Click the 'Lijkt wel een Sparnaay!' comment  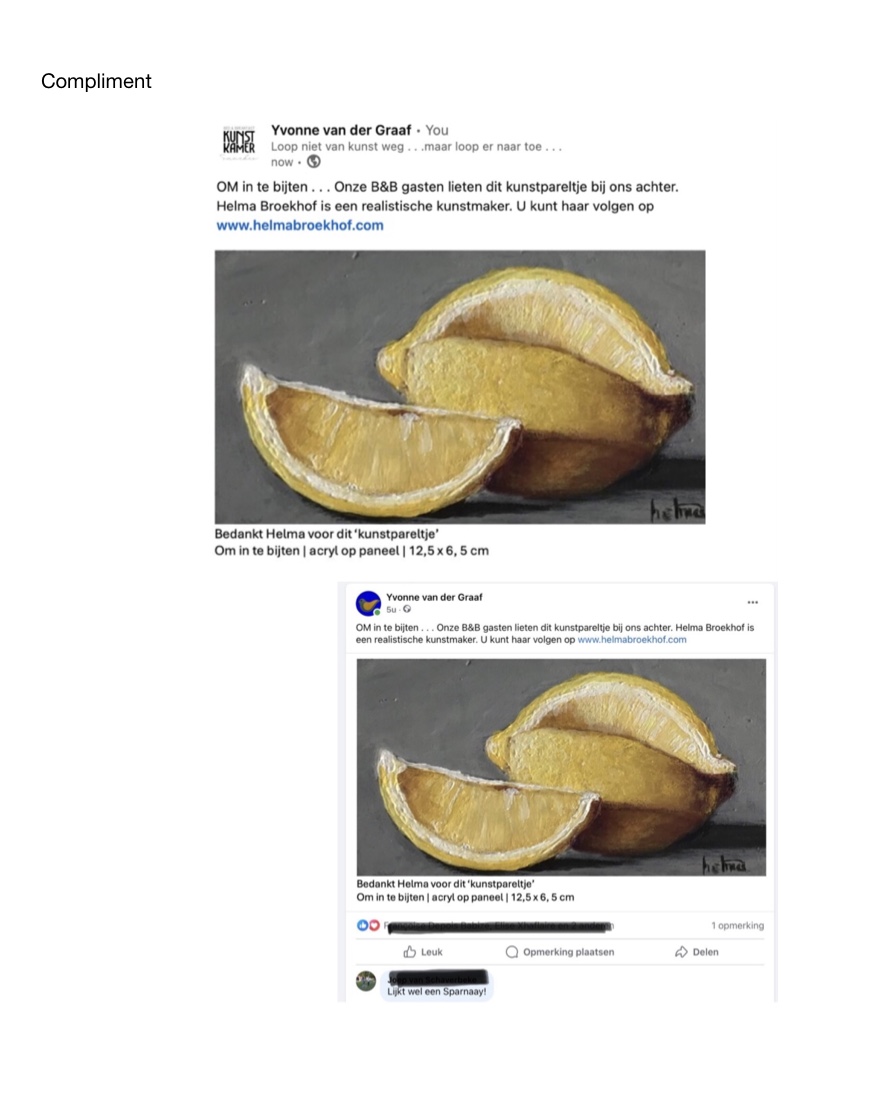(437, 992)
